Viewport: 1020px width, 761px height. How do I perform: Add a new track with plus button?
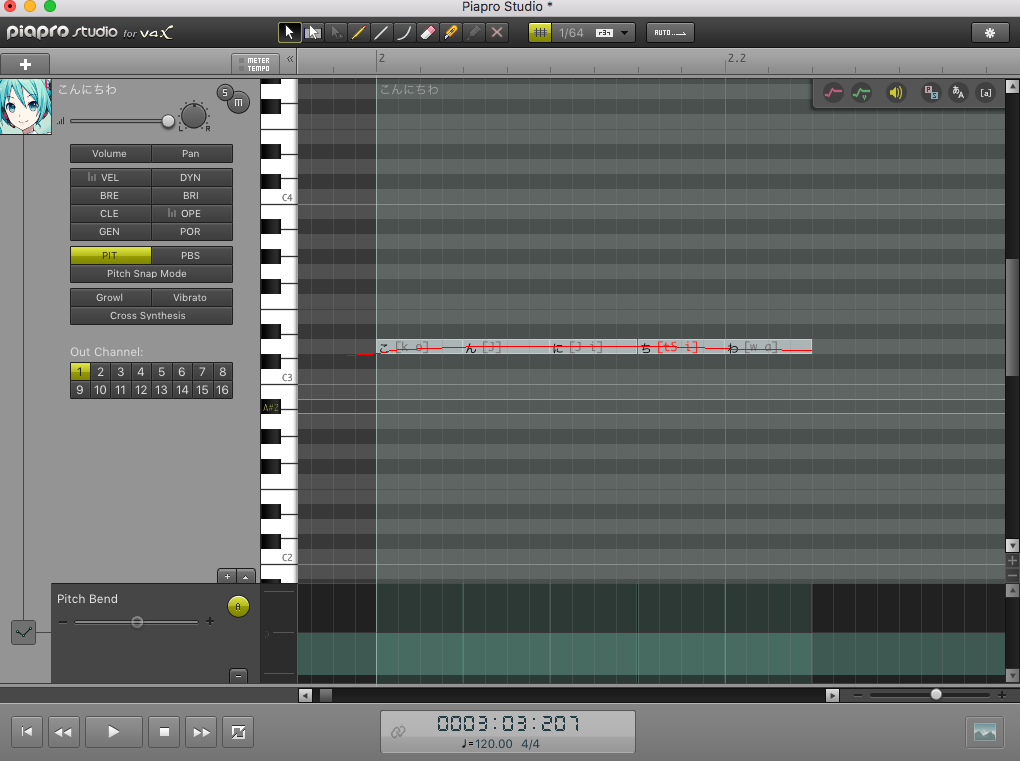click(x=25, y=64)
